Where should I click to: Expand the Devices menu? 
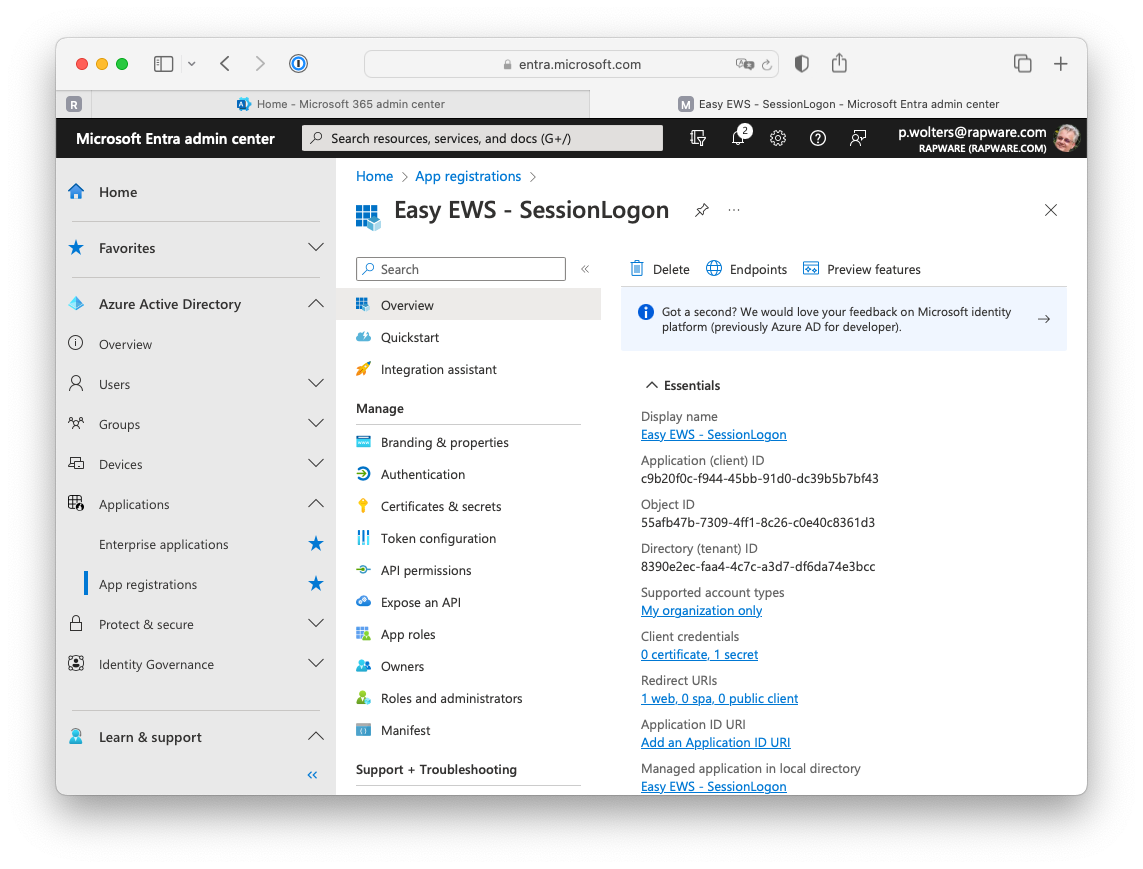tap(316, 464)
